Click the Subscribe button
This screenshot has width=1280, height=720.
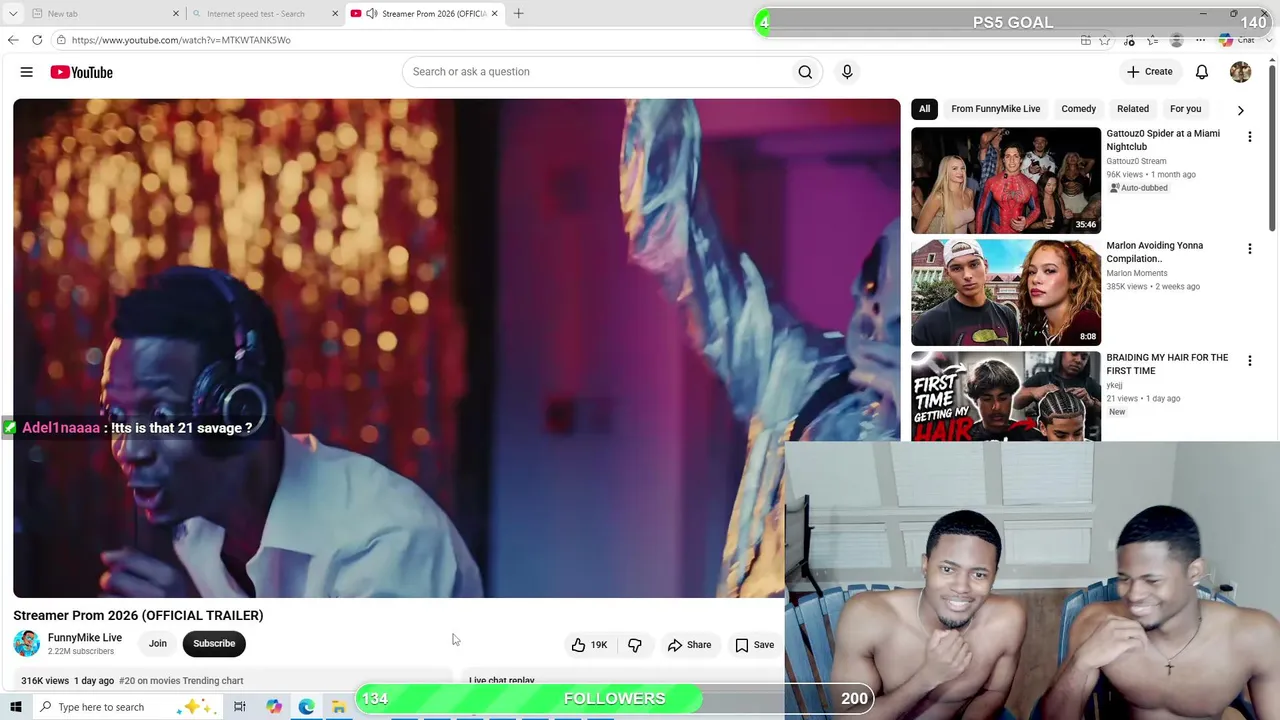pyautogui.click(x=214, y=644)
